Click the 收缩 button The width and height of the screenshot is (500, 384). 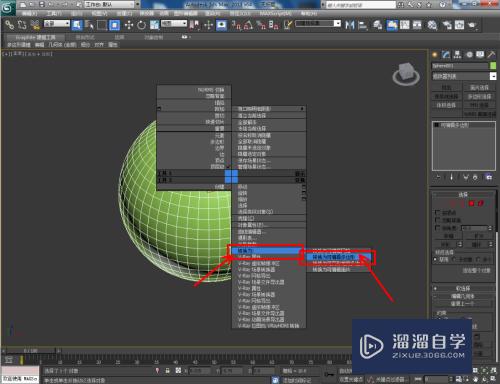tap(448, 236)
